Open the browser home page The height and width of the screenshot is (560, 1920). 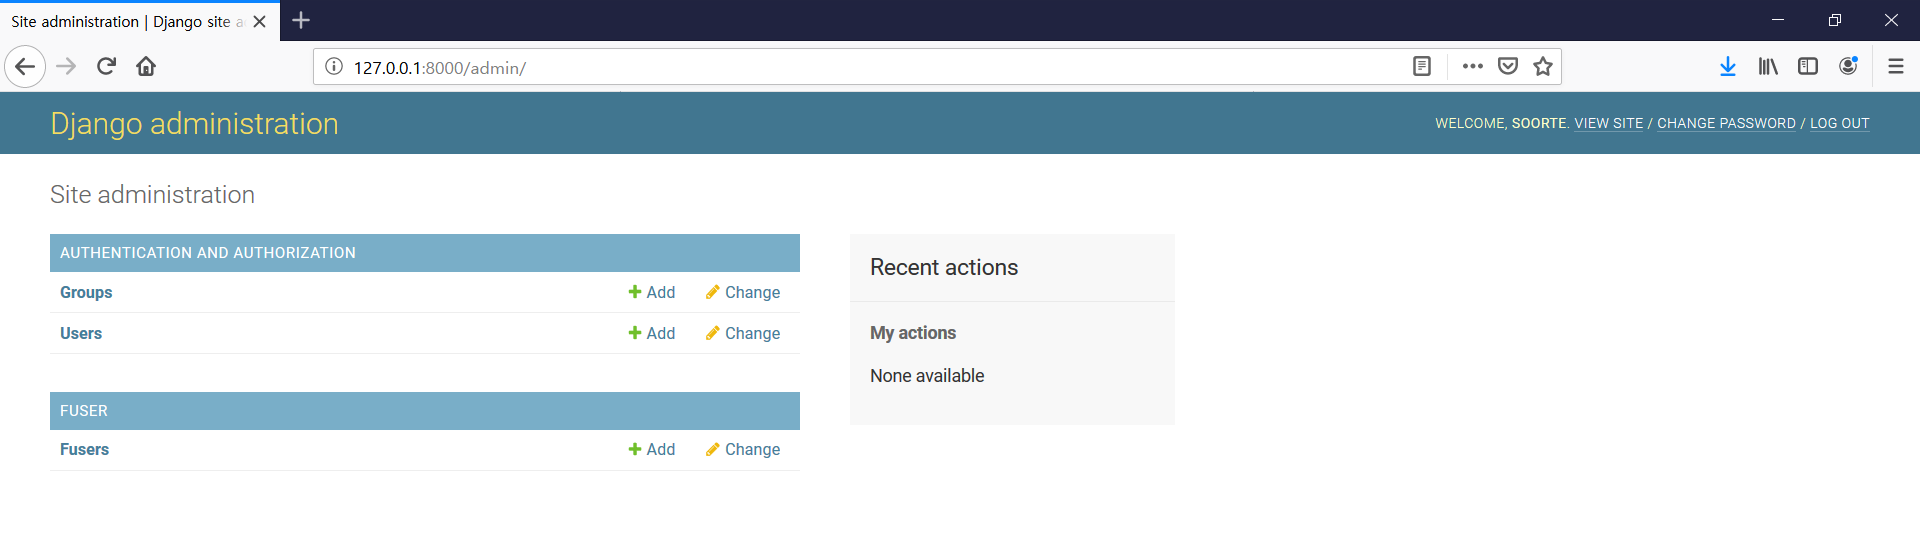click(146, 67)
